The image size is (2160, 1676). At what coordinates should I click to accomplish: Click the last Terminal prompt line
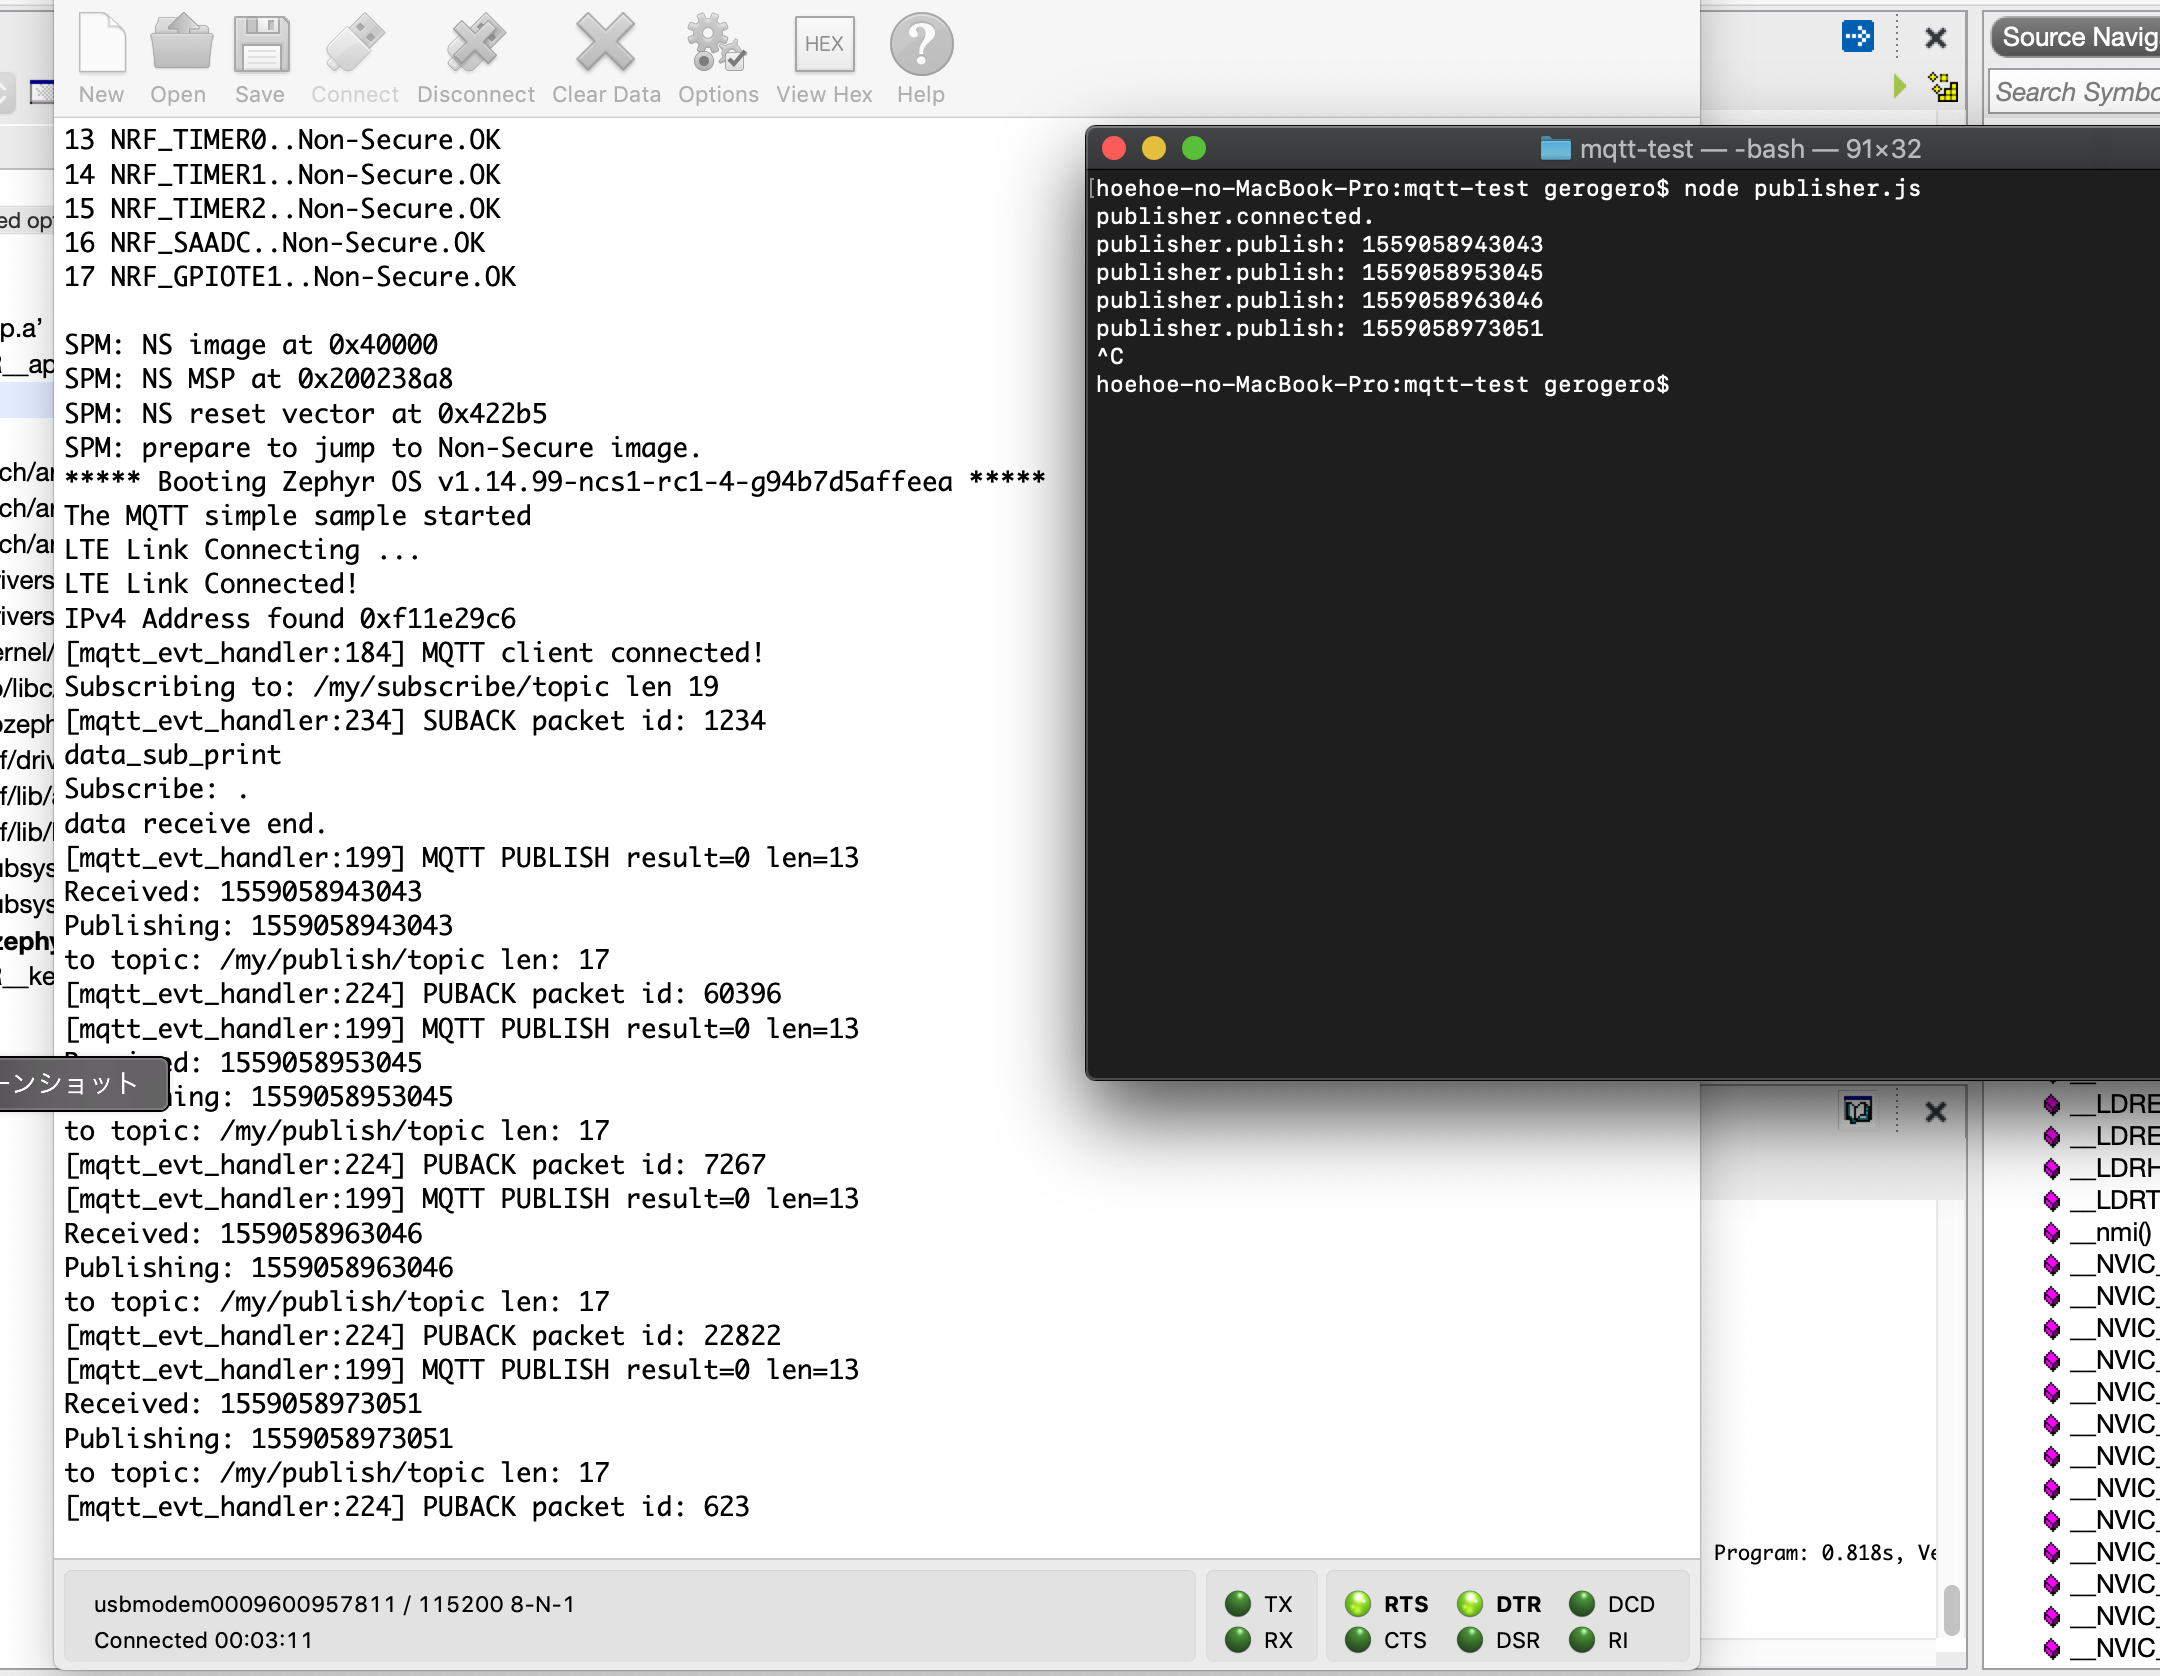click(x=1382, y=385)
